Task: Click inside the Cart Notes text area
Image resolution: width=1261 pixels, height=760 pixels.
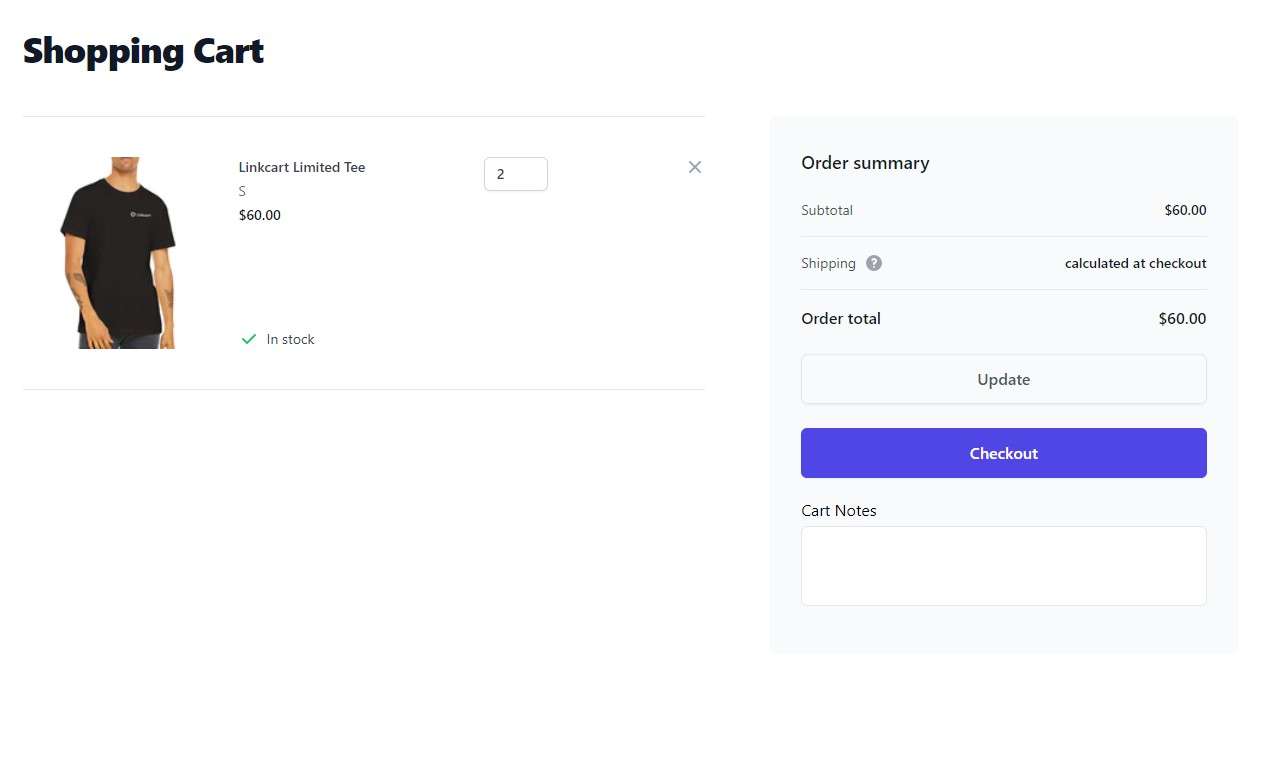Action: pyautogui.click(x=1003, y=565)
